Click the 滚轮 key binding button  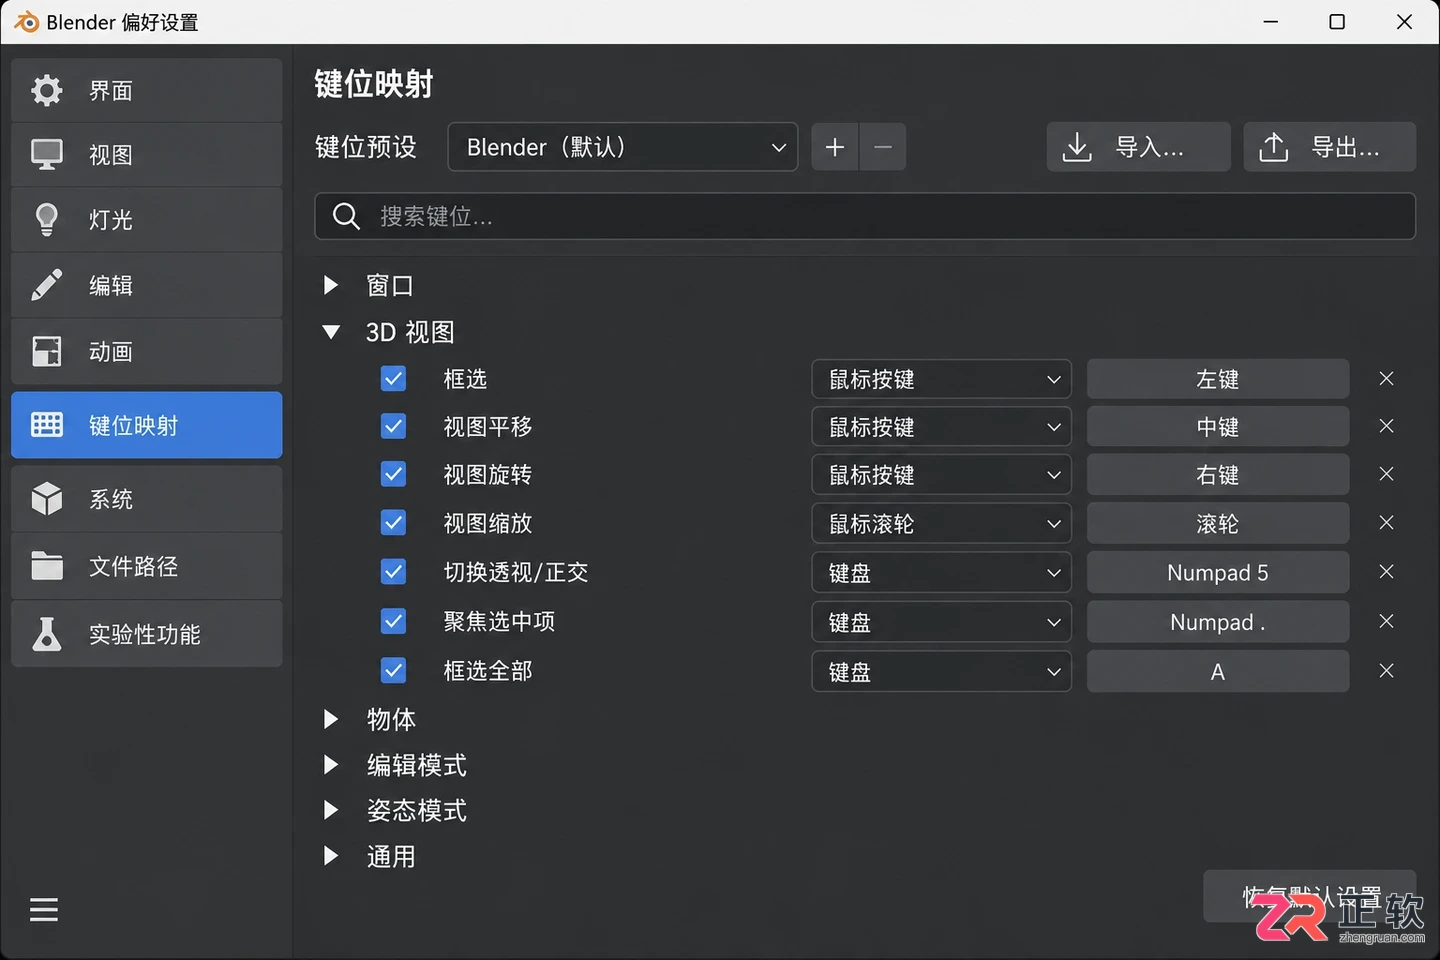click(x=1218, y=523)
